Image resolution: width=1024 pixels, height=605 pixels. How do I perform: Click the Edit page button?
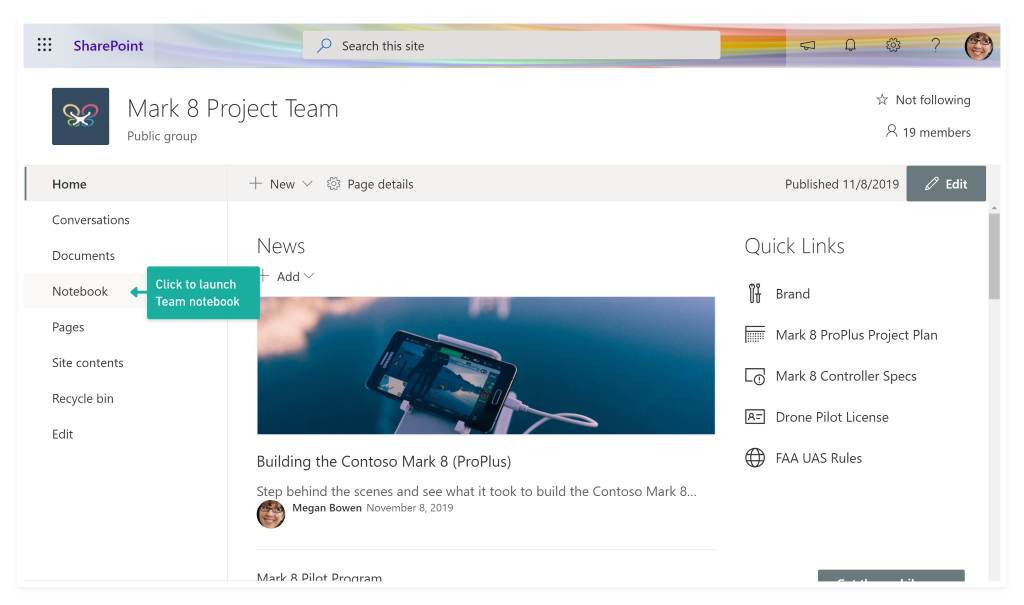[x=946, y=184]
